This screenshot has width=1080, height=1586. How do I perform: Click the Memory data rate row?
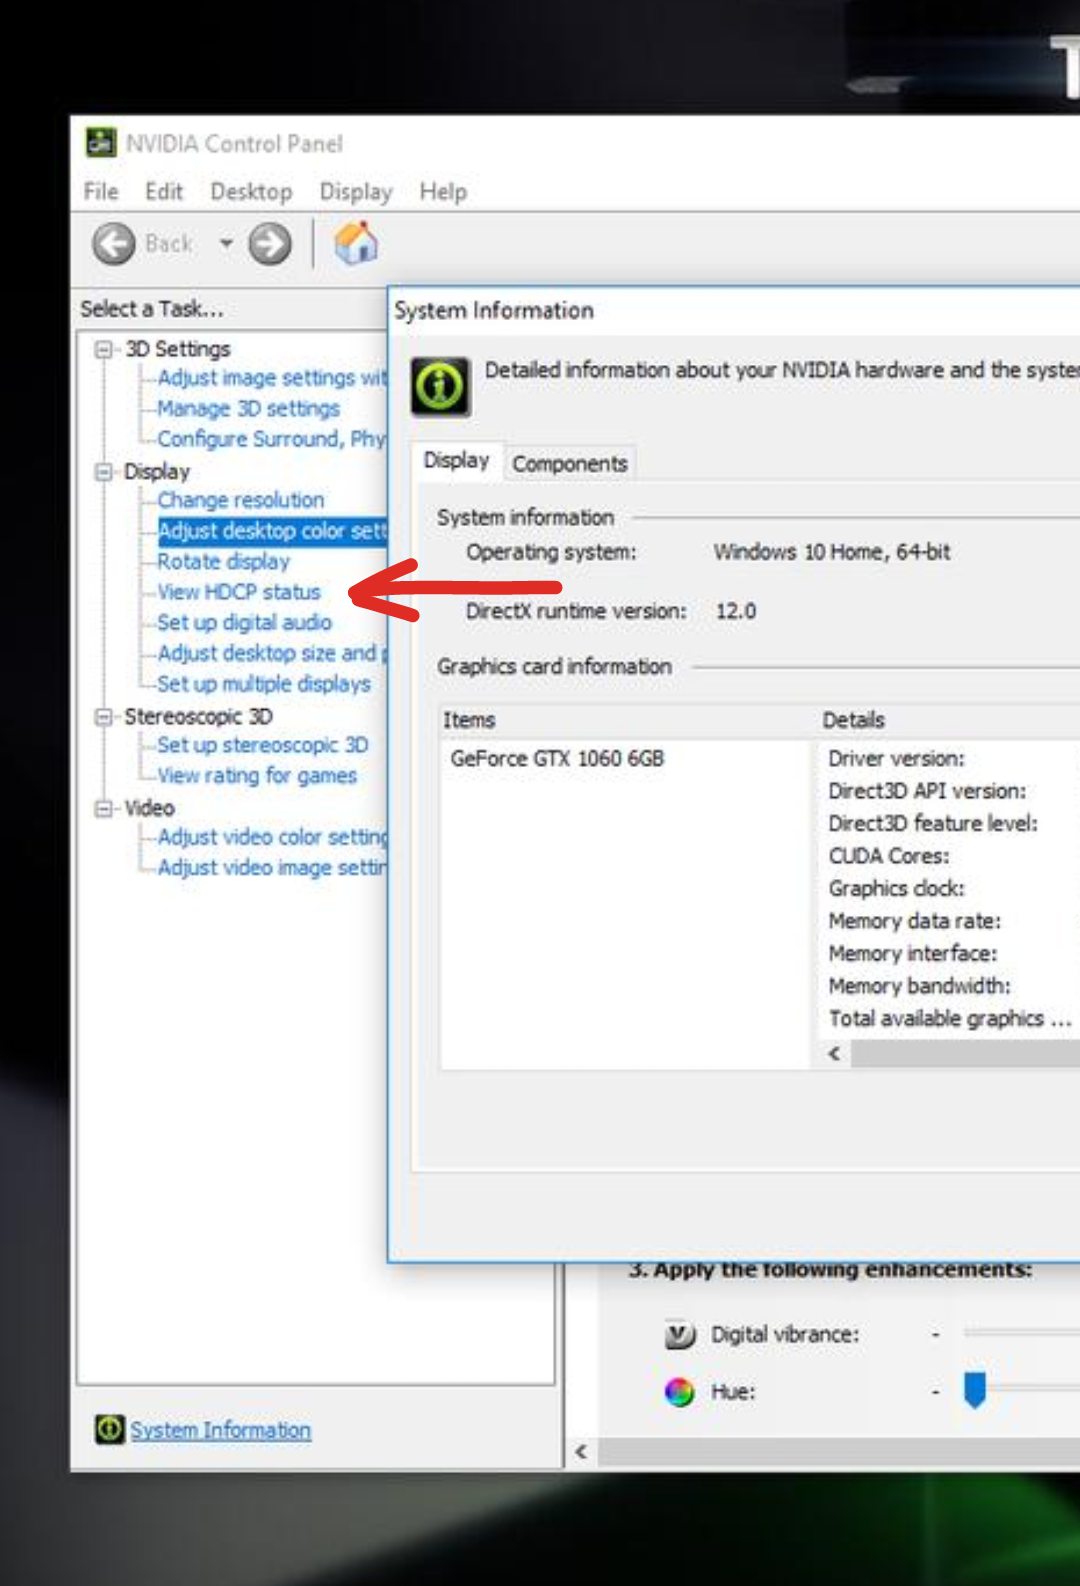pos(914,921)
